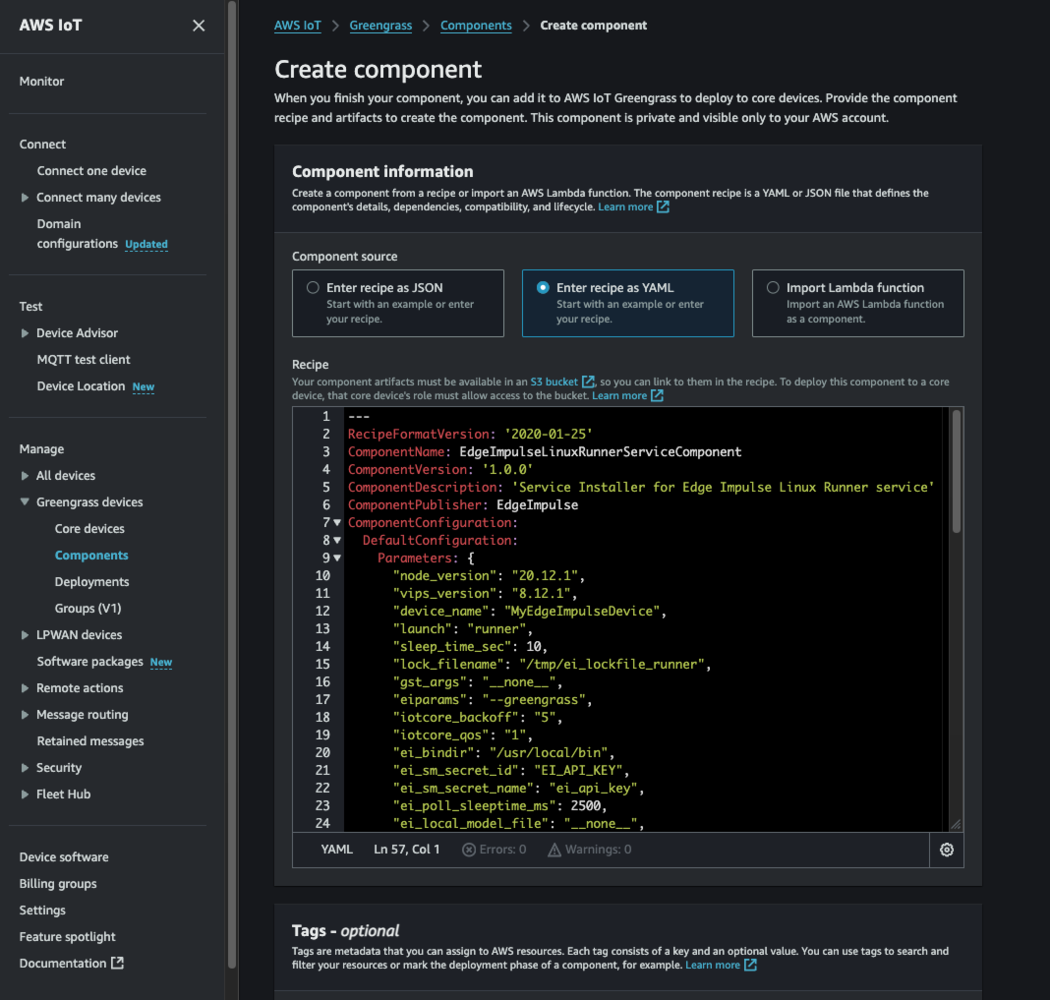Expand Connect many devices
The image size is (1050, 1000).
25,198
